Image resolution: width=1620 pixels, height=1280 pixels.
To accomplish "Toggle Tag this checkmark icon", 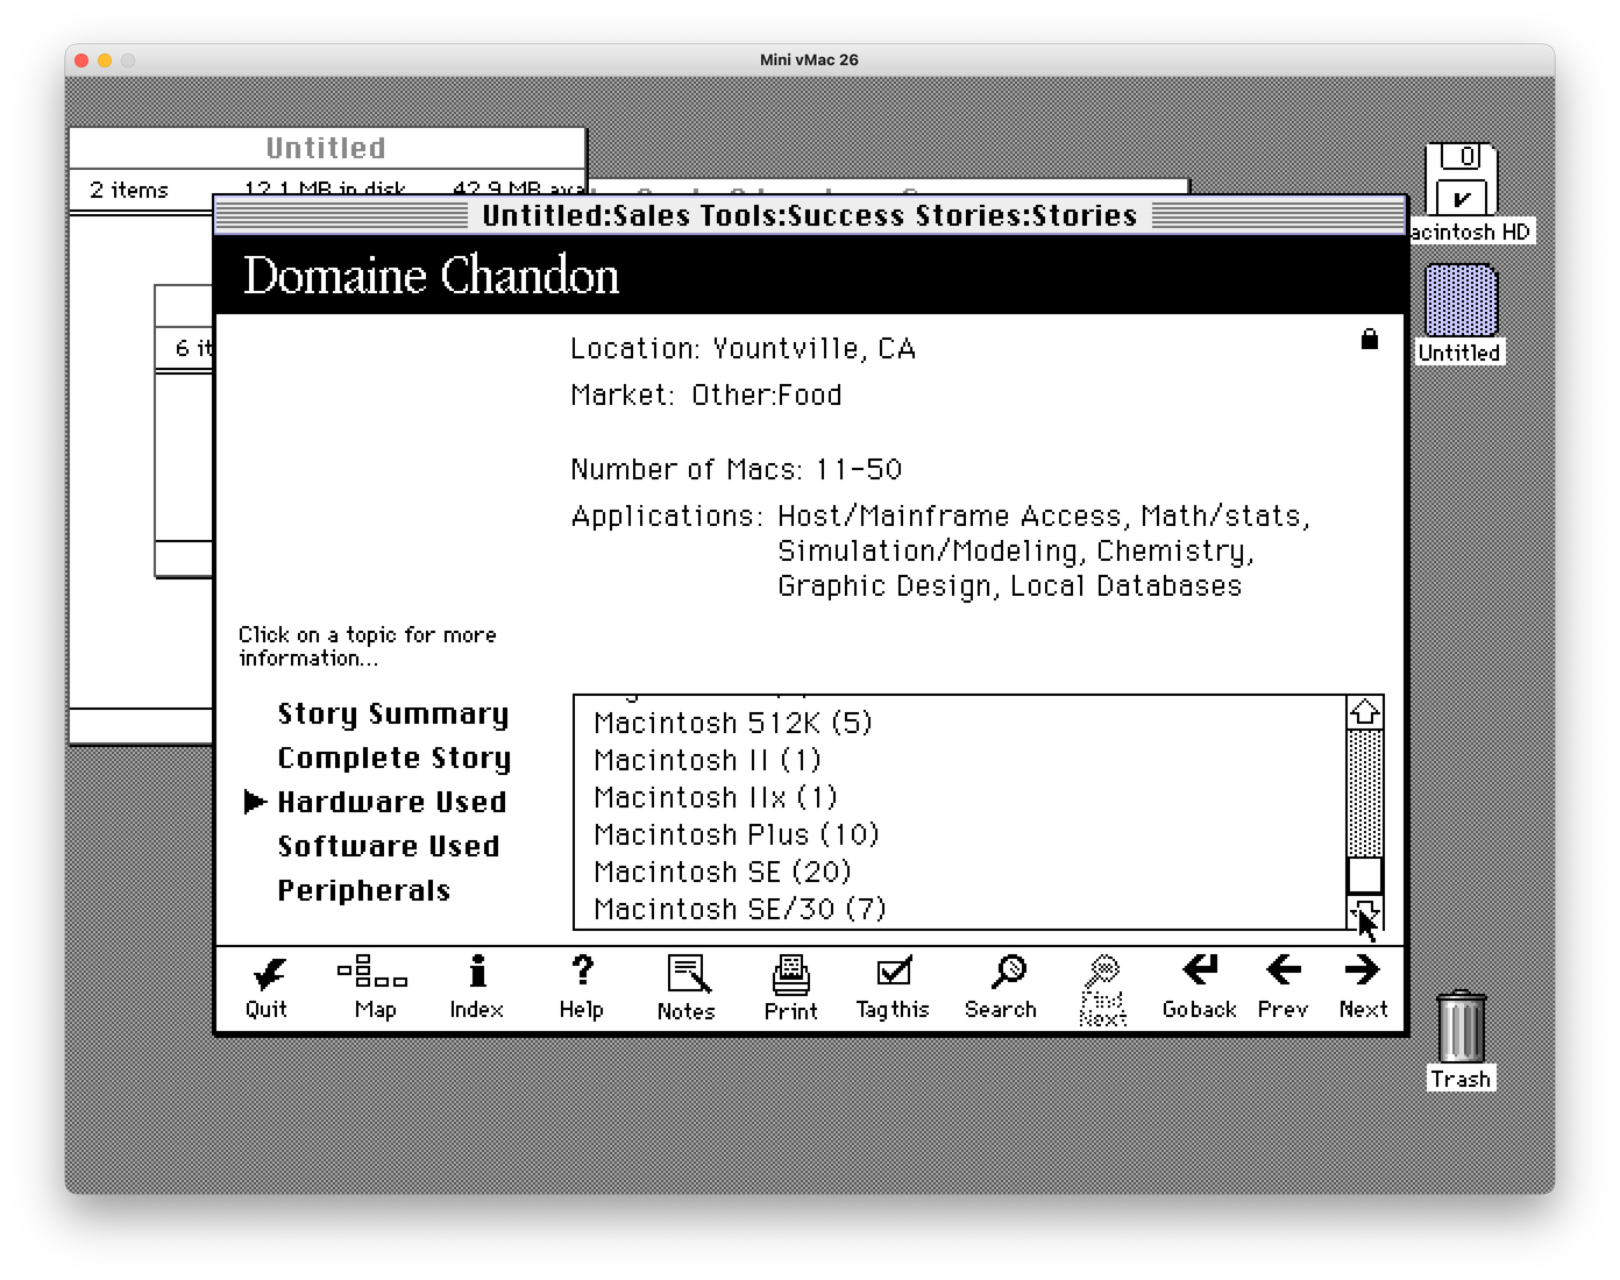I will point(892,986).
